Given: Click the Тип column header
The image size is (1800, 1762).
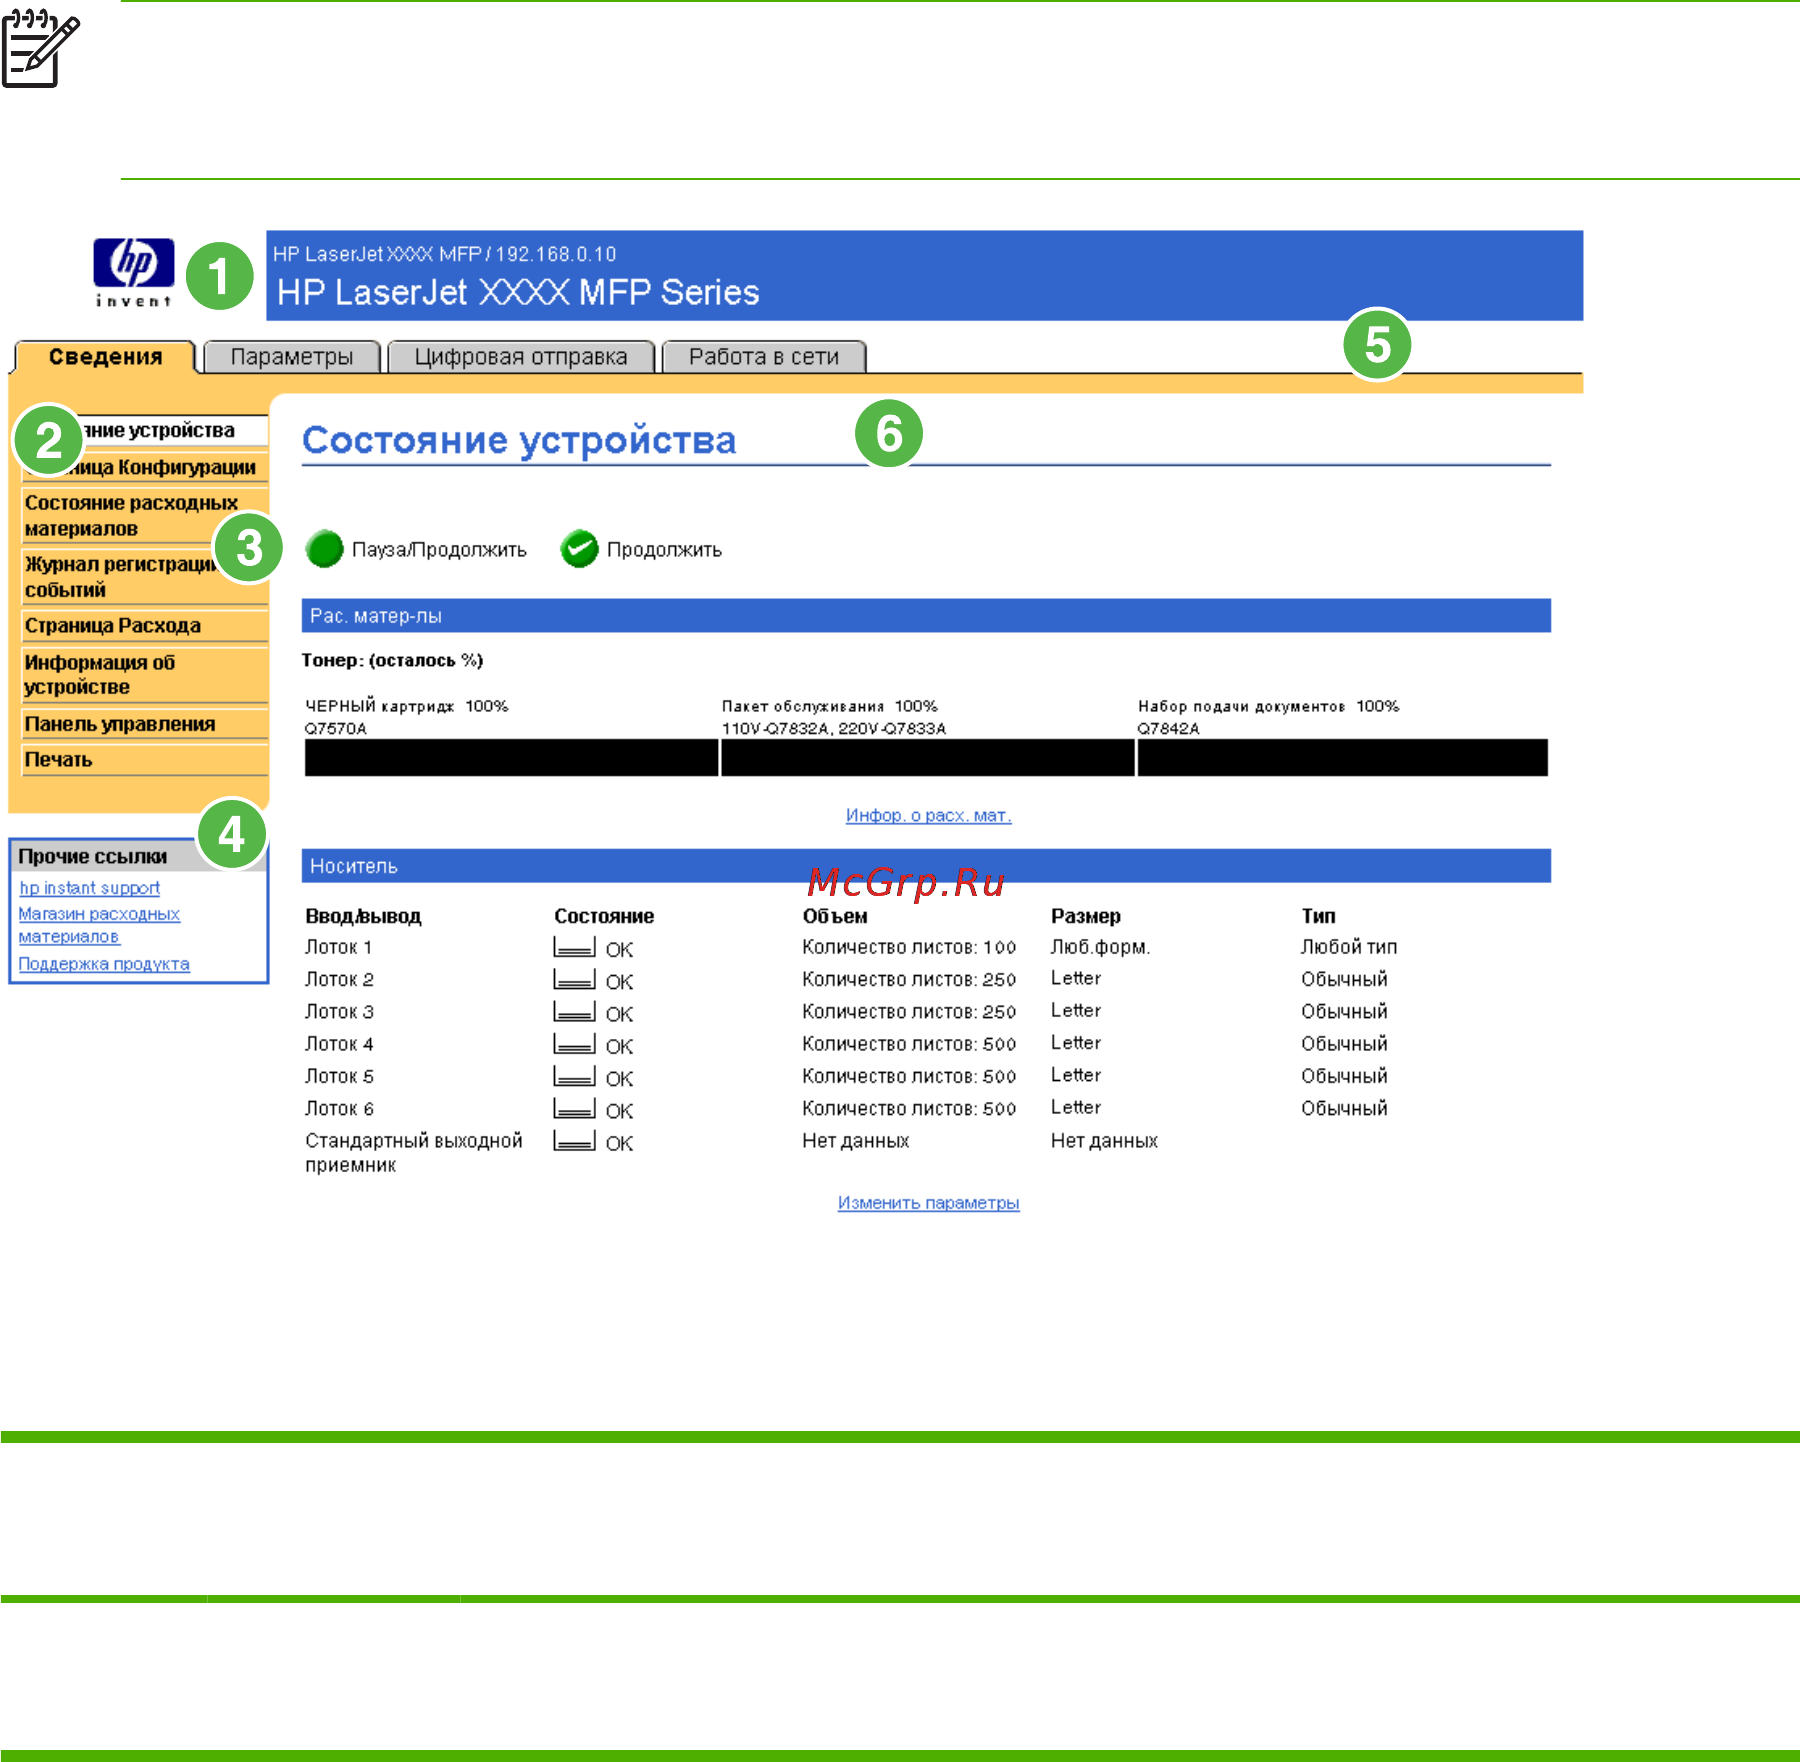Looking at the screenshot, I should [x=1318, y=916].
